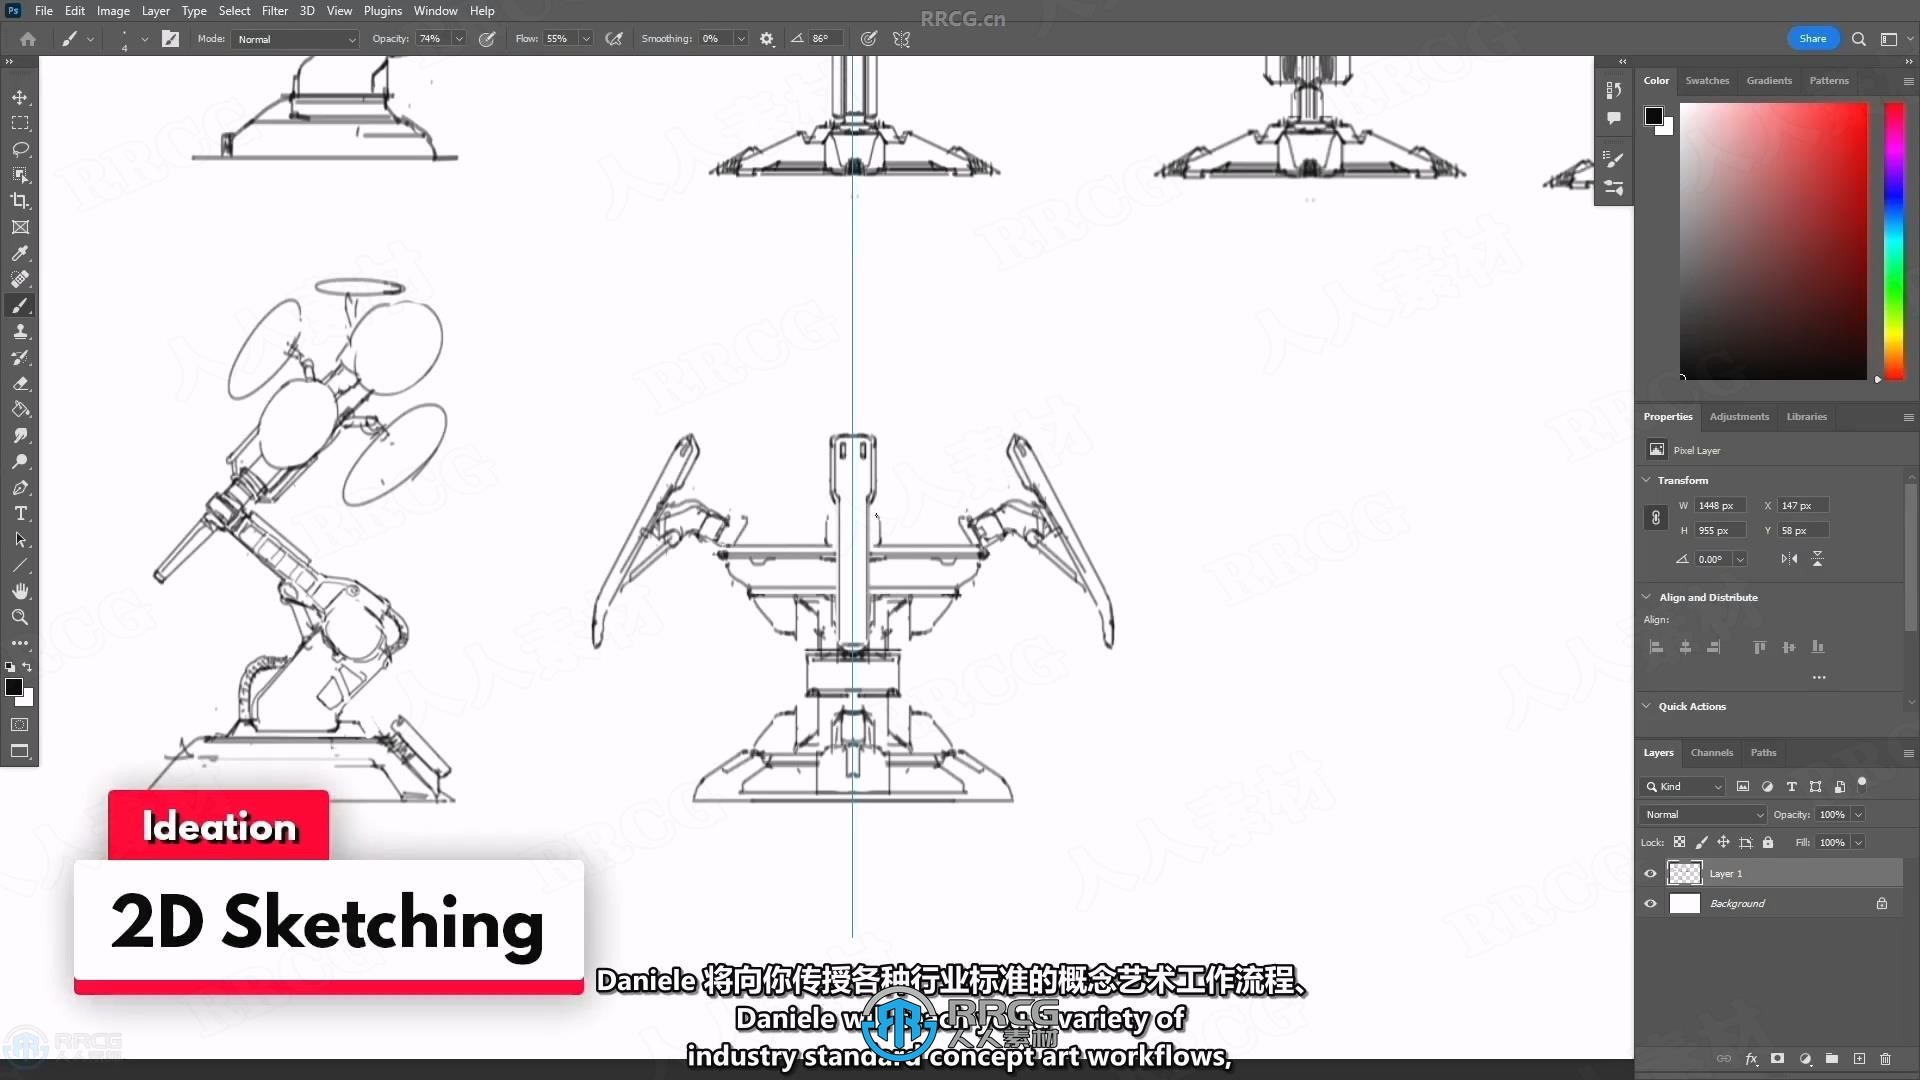Select the Frame tool
The image size is (1920, 1080).
(20, 227)
